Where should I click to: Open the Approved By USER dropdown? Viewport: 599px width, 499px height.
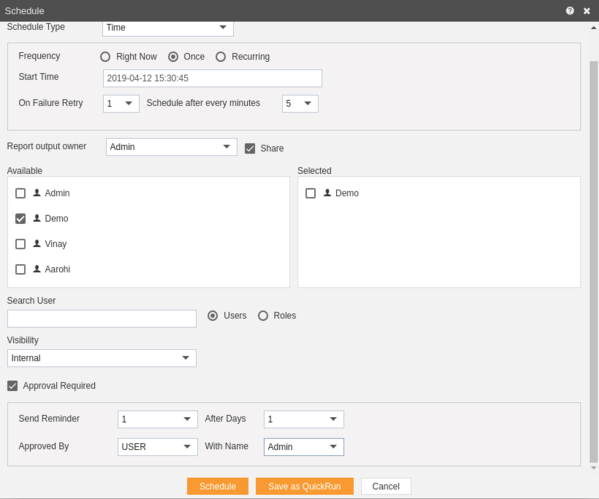[157, 447]
